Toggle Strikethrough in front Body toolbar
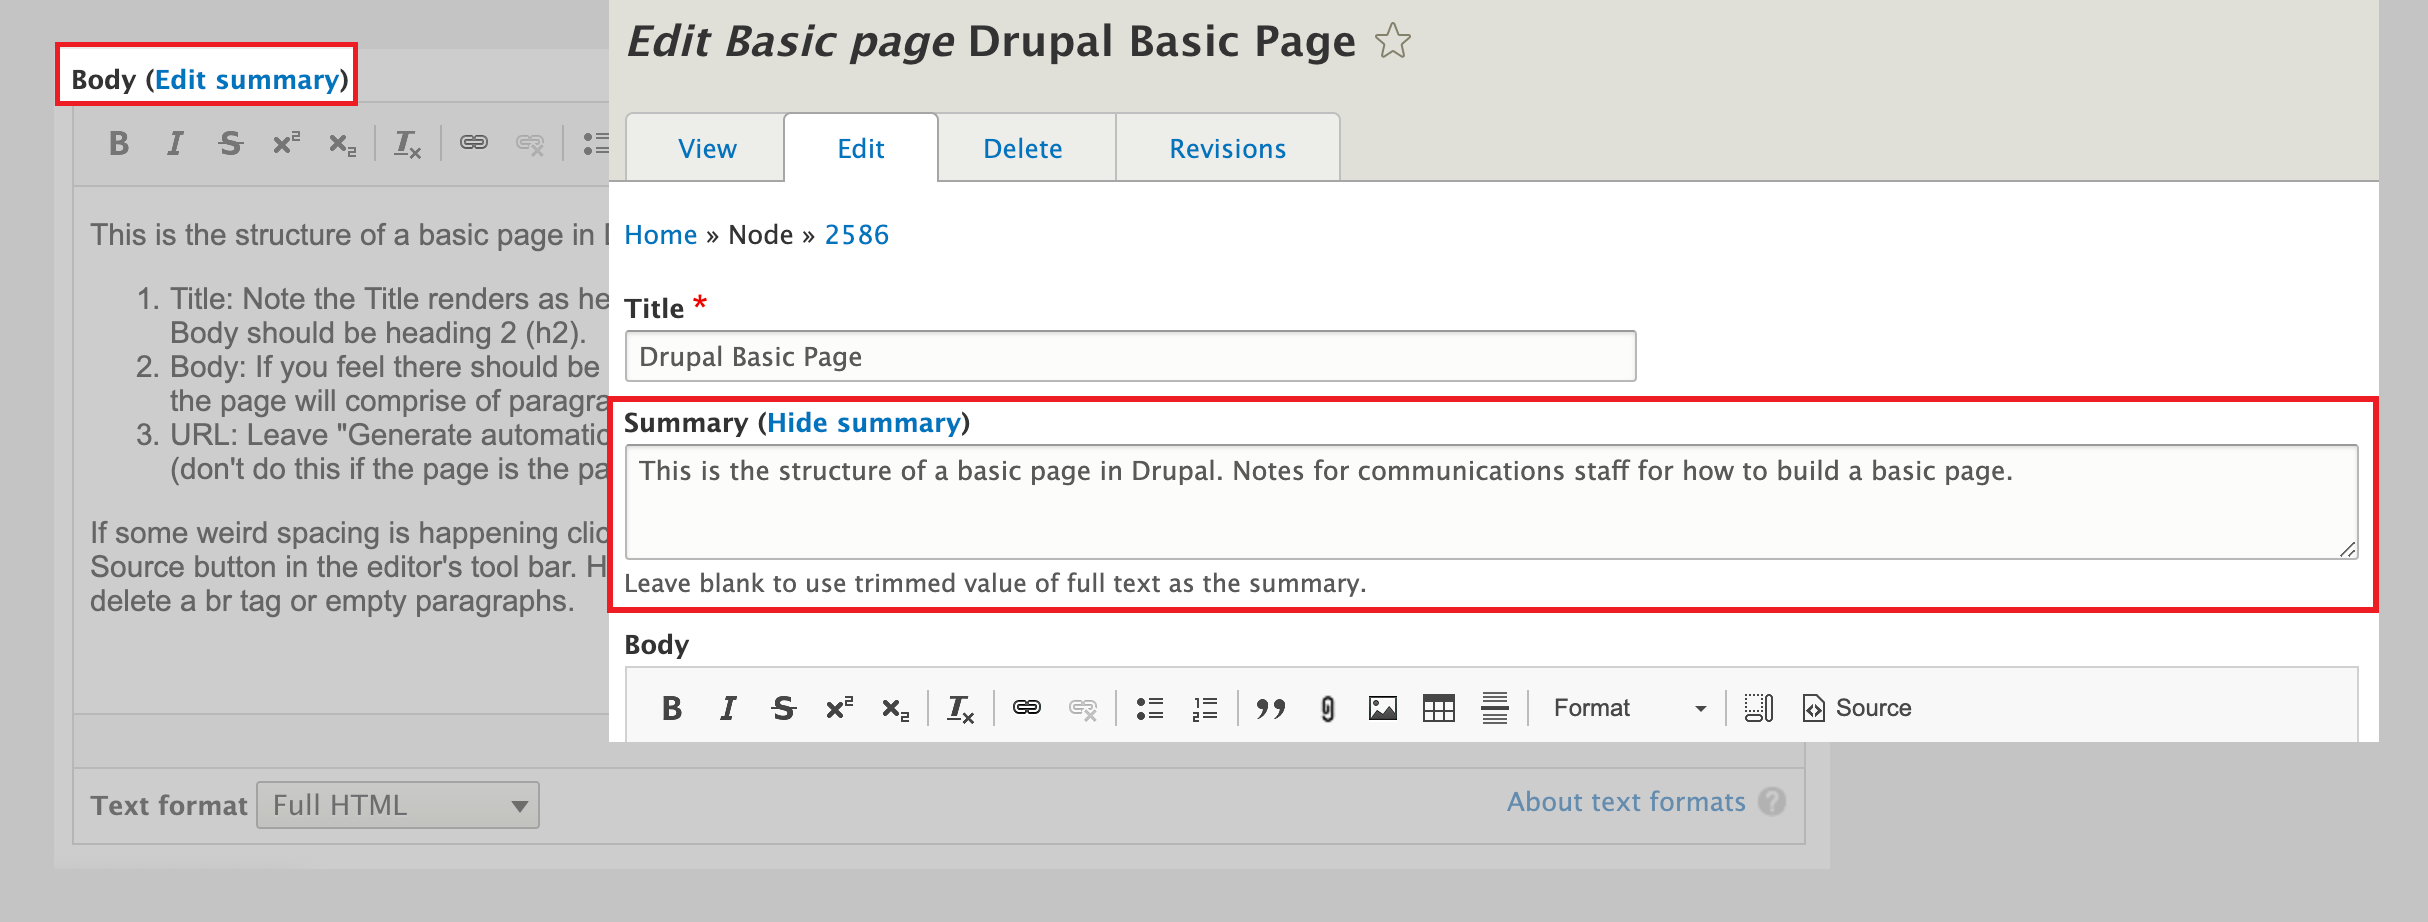Viewport: 2428px width, 922px height. 784,708
